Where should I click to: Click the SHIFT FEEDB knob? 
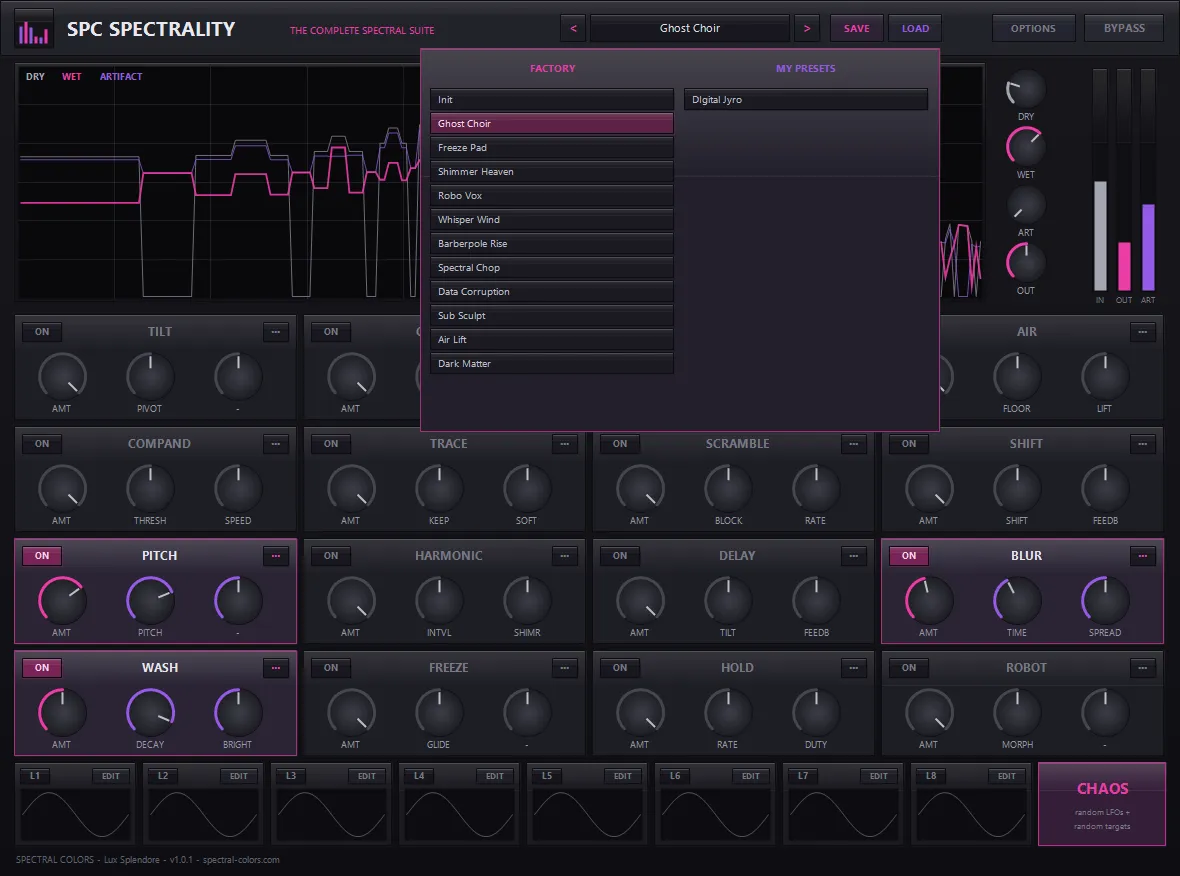coord(1105,488)
